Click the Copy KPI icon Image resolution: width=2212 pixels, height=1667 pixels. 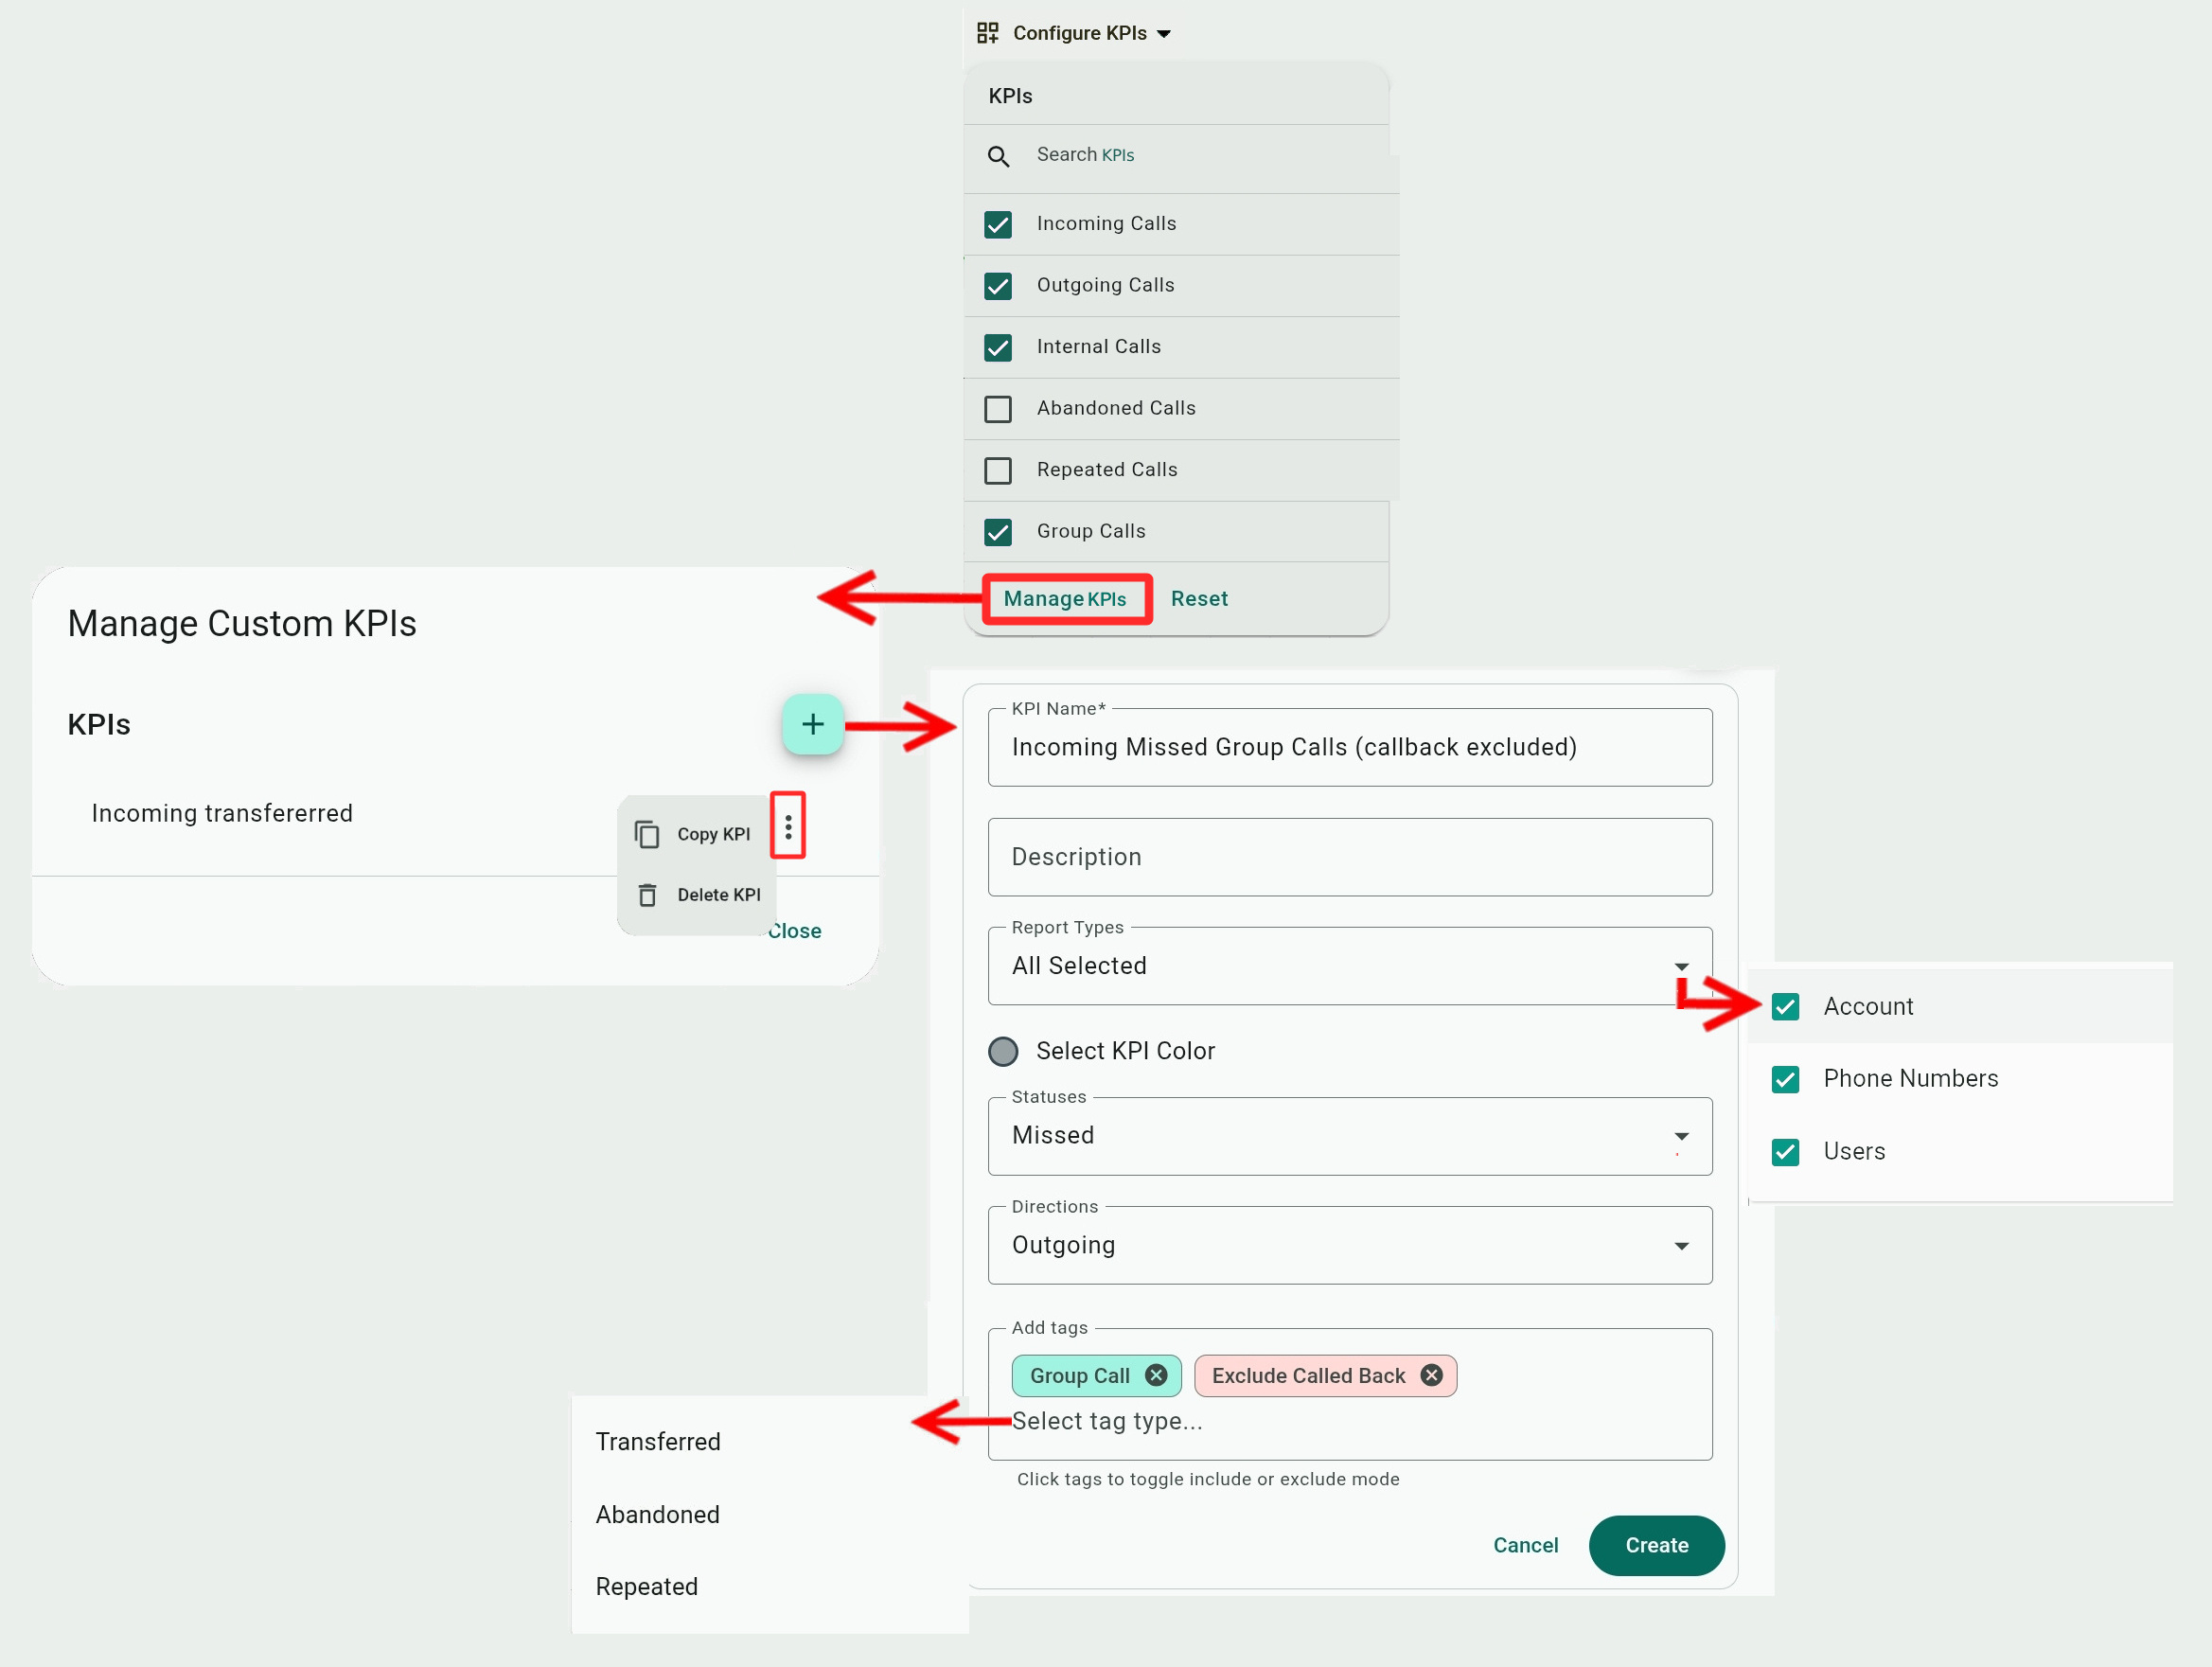[x=647, y=834]
